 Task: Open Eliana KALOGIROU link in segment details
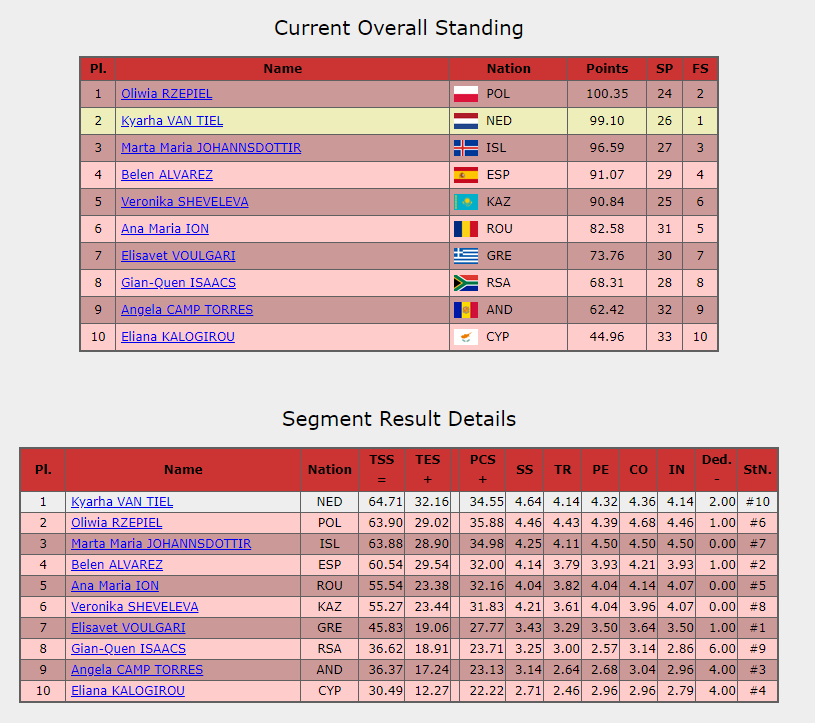pyautogui.click(x=128, y=691)
